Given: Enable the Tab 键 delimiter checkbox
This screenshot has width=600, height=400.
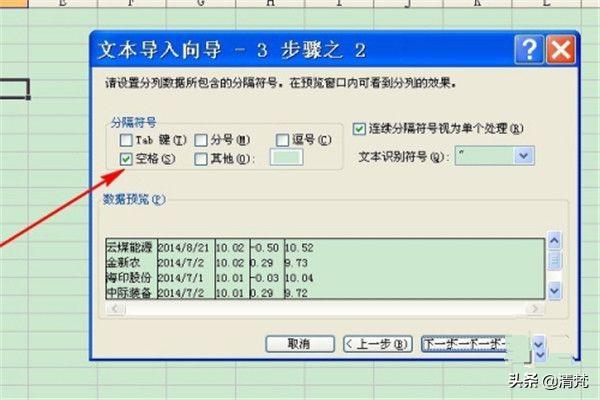Looking at the screenshot, I should [126, 140].
